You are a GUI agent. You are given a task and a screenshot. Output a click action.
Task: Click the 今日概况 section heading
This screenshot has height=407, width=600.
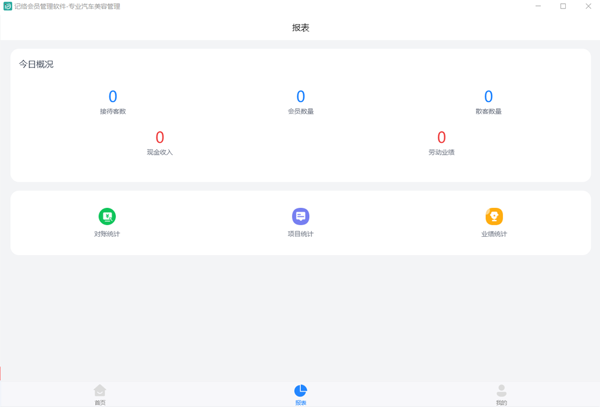pyautogui.click(x=36, y=64)
